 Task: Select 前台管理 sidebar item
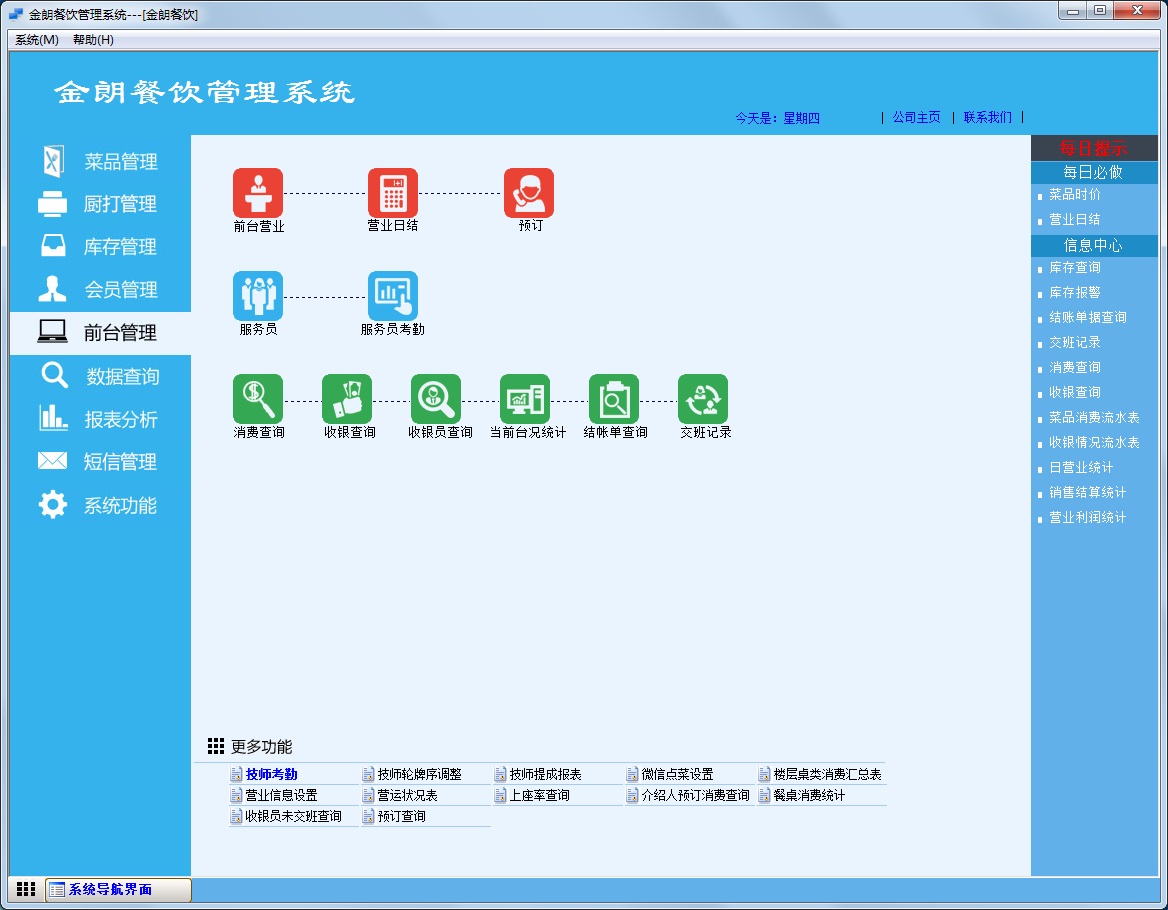point(101,333)
